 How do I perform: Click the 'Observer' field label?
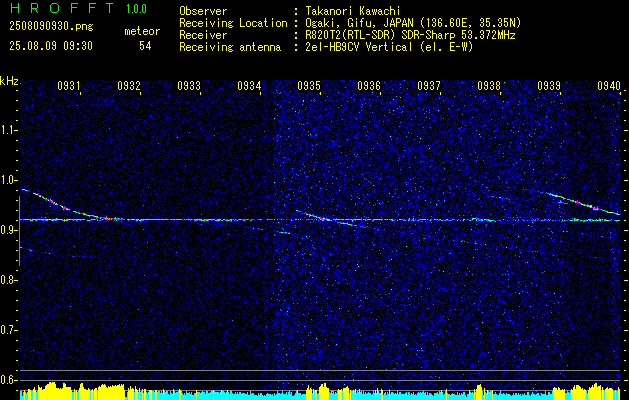click(203, 11)
